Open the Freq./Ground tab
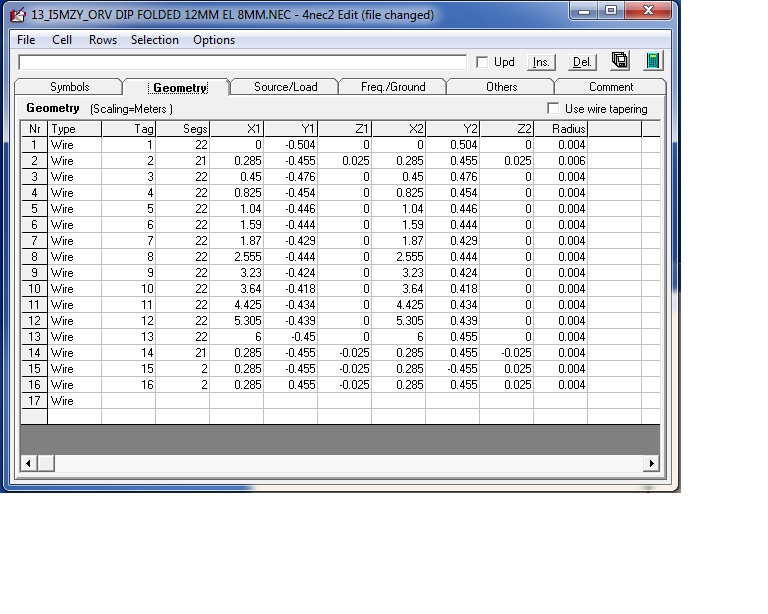 pos(393,87)
